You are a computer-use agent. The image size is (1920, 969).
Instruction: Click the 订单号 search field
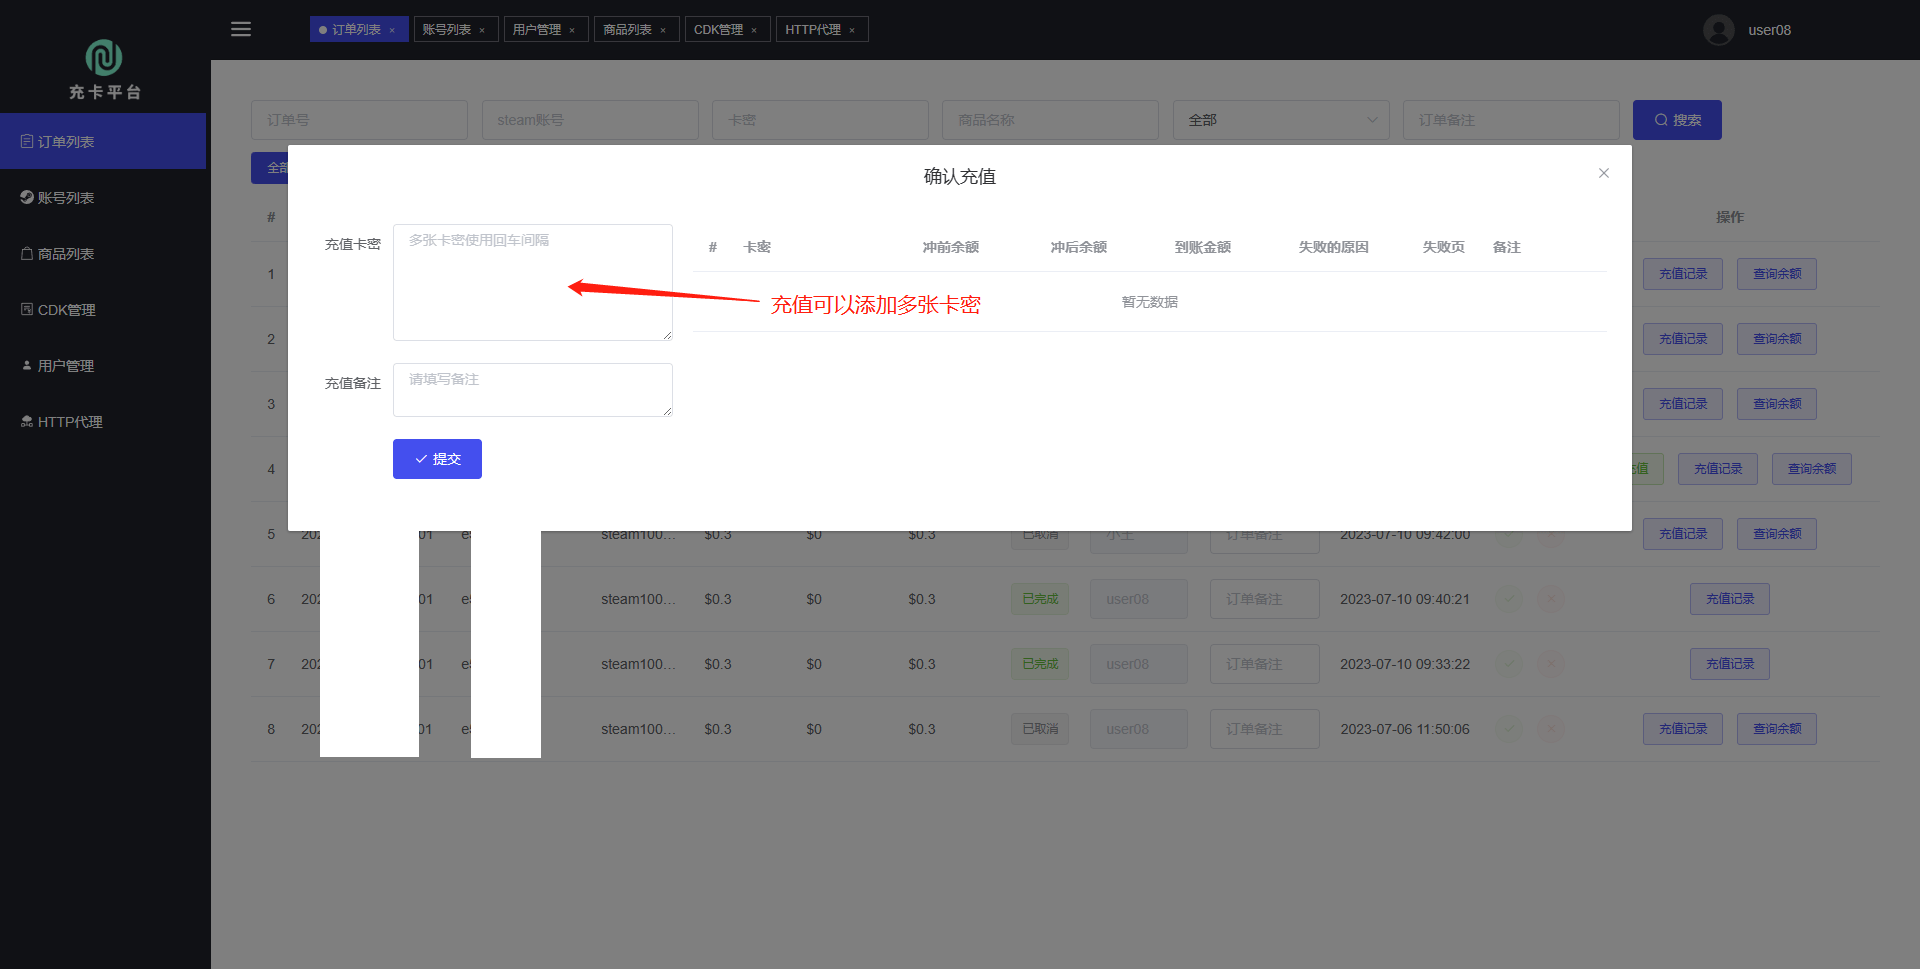coord(359,120)
